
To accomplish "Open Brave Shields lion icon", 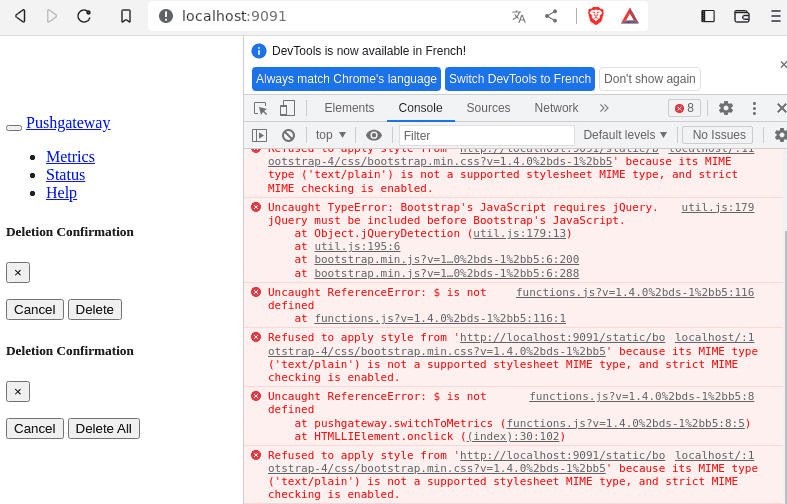I will tap(596, 16).
